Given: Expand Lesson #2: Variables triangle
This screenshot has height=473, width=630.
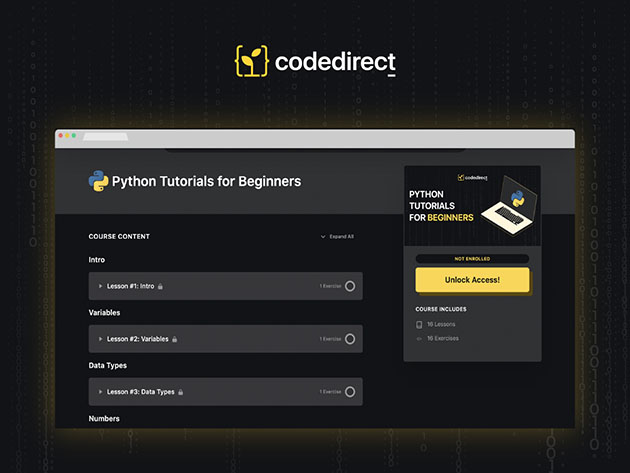Looking at the screenshot, I should tap(100, 339).
